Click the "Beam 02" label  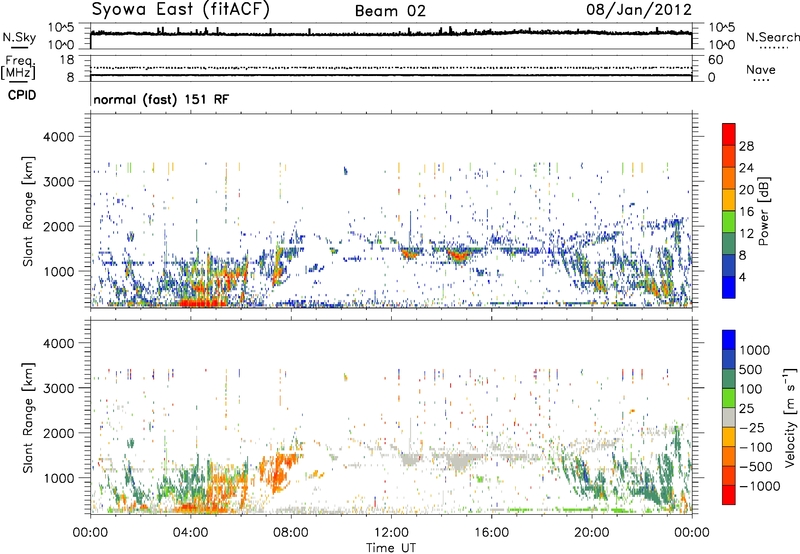click(390, 11)
